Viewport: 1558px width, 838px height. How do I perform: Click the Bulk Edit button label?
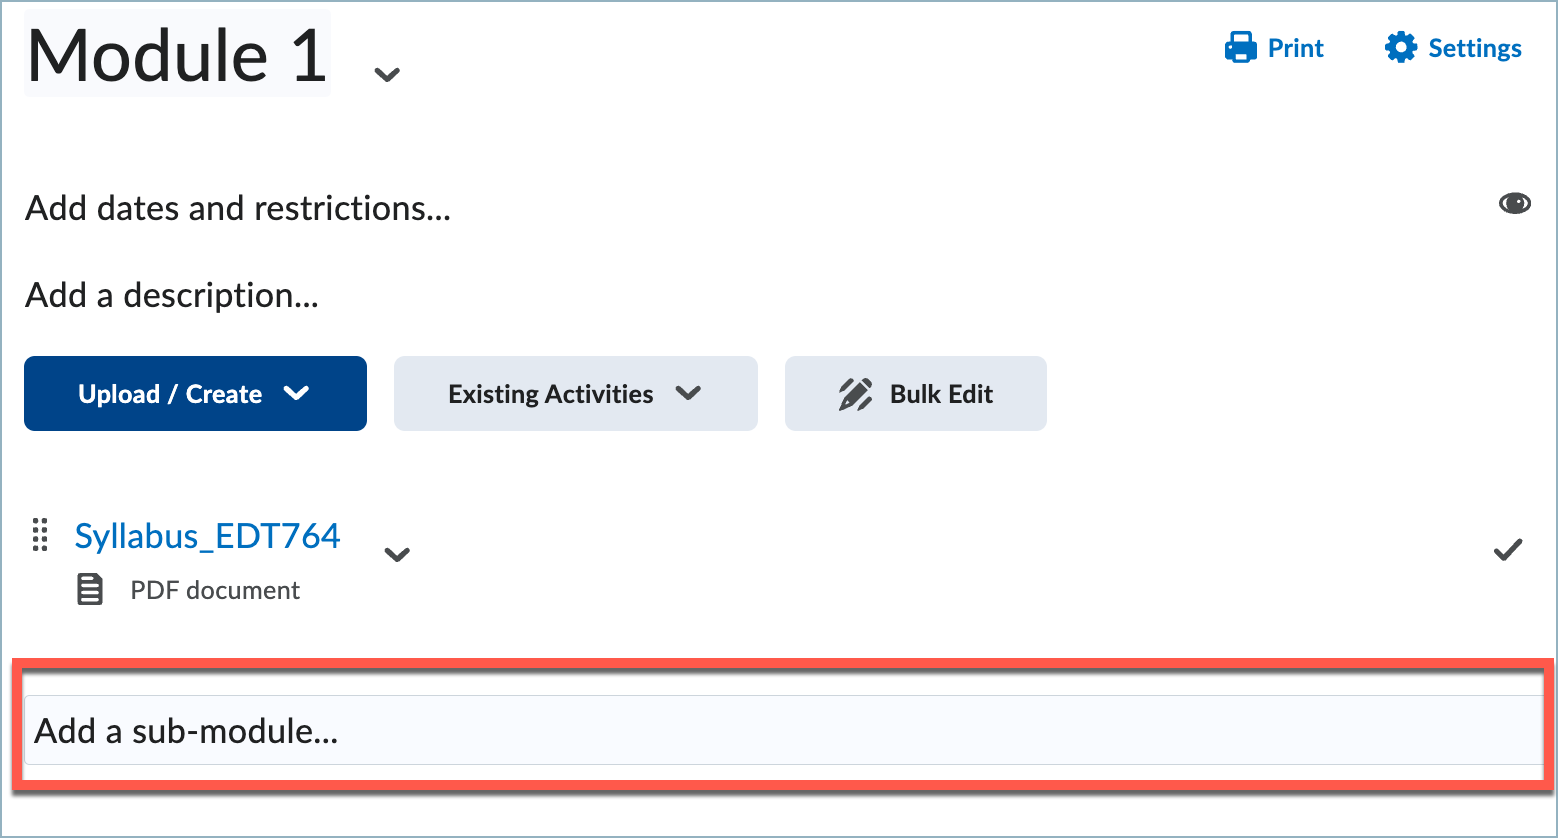941,394
